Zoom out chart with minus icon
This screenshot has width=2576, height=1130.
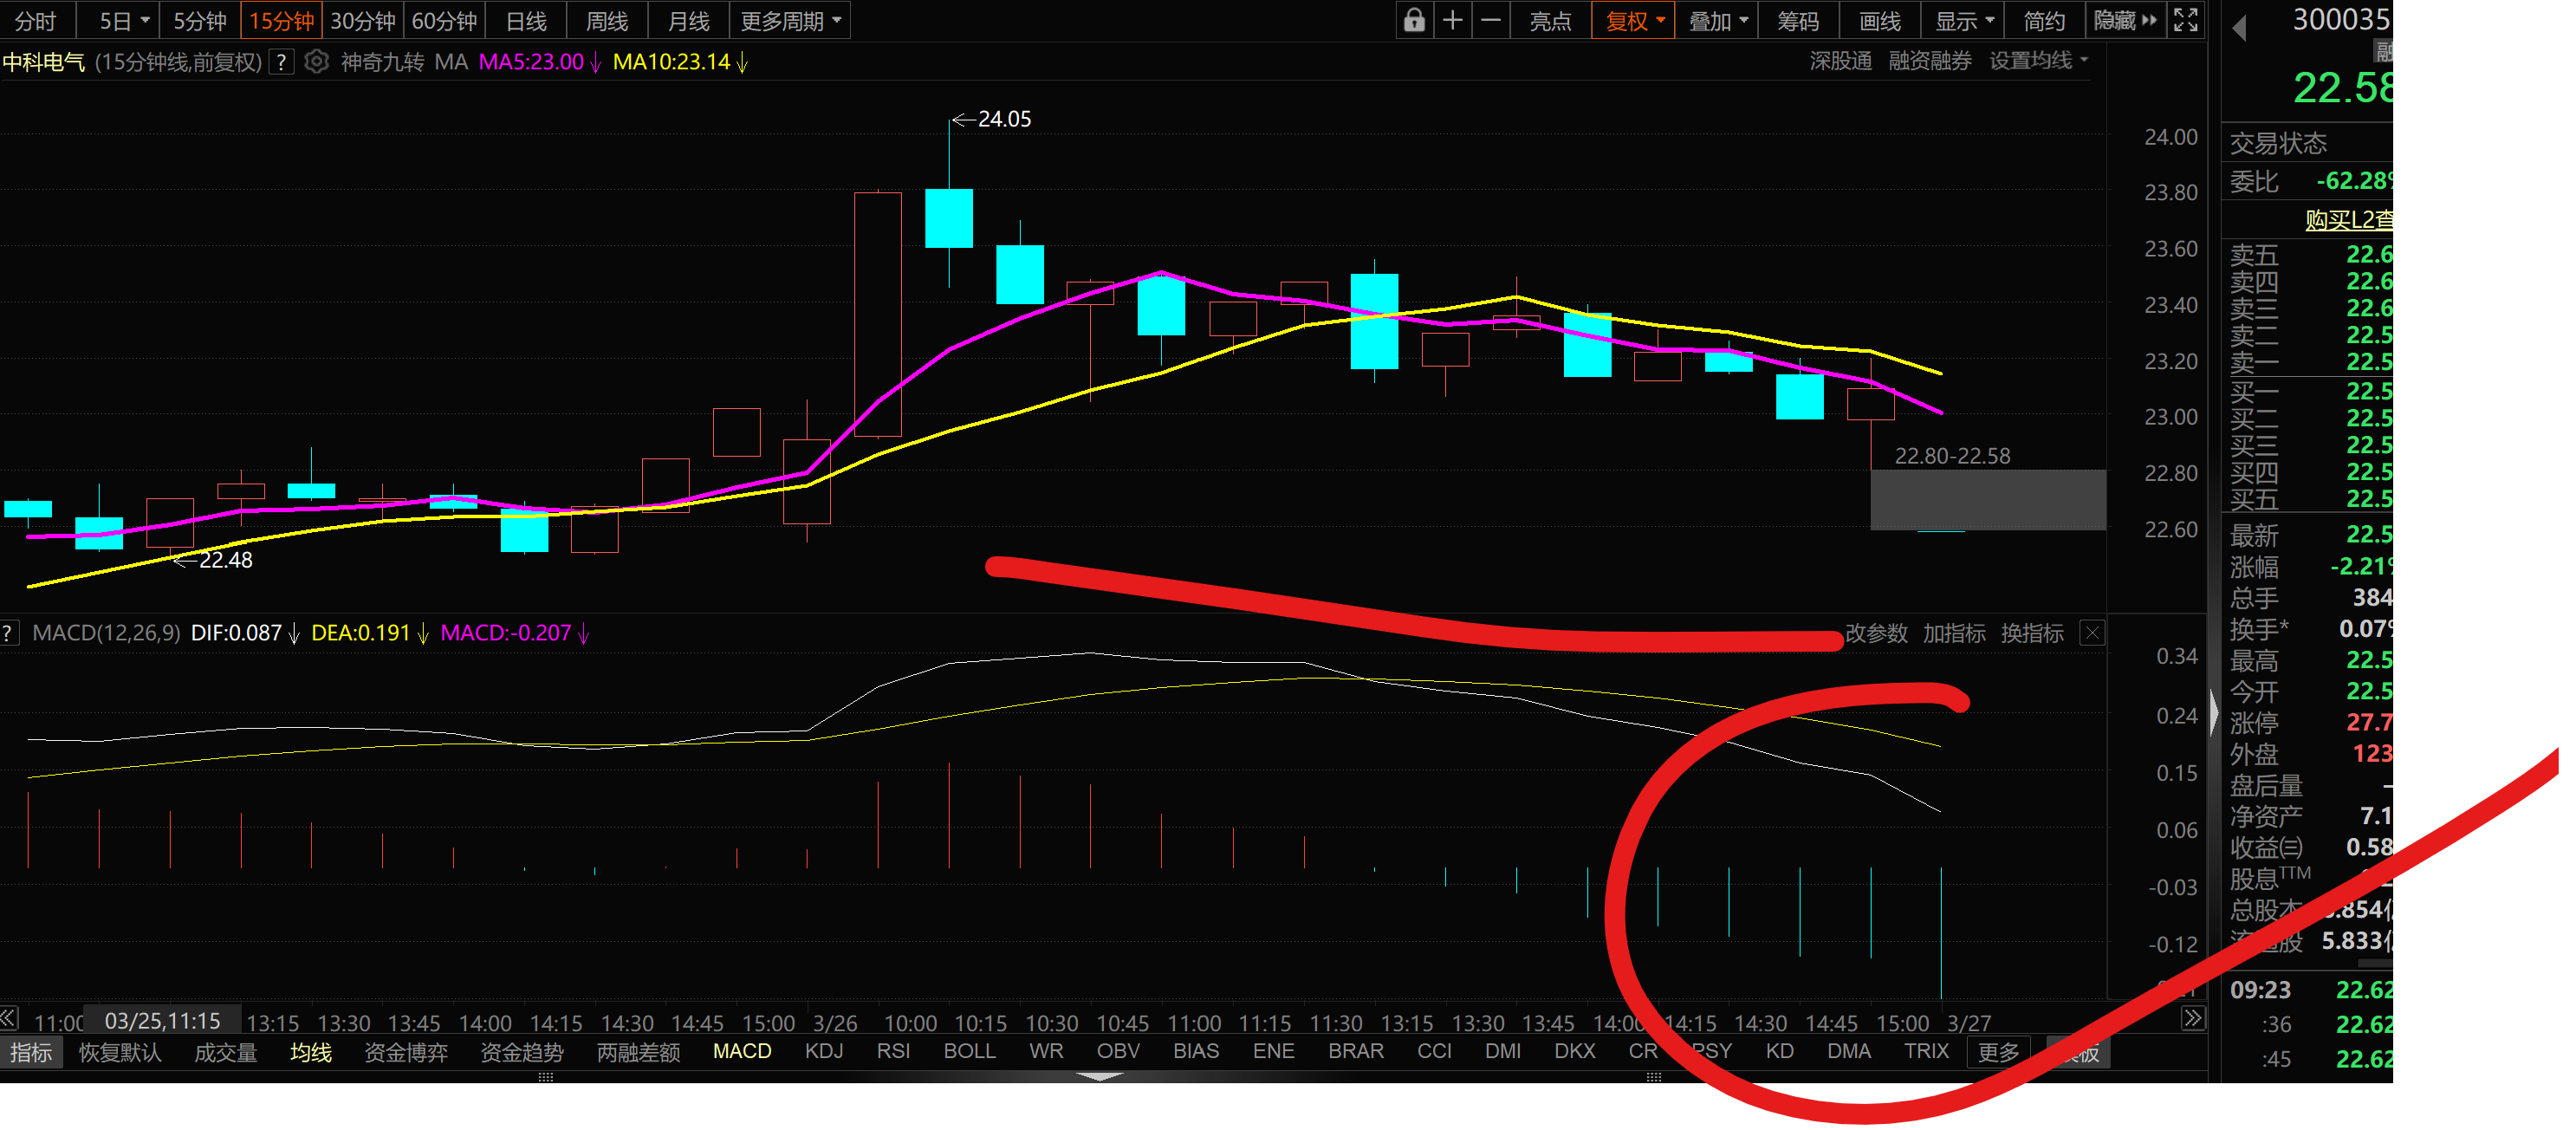(x=1490, y=20)
